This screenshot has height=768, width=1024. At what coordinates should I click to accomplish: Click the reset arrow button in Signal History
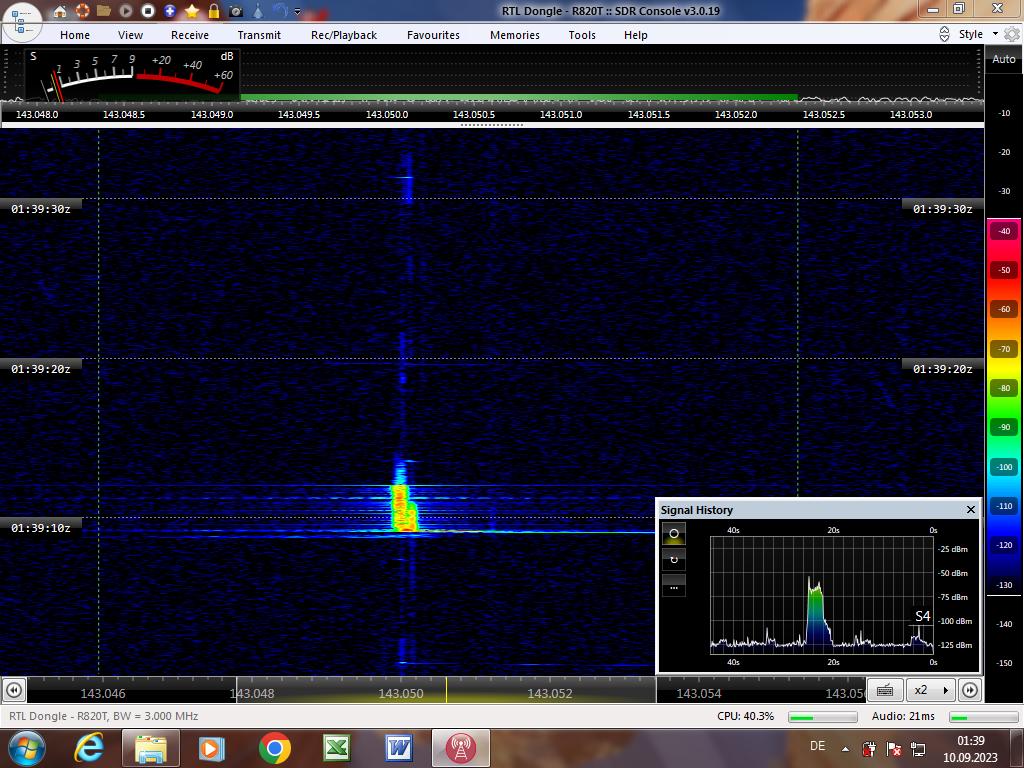pyautogui.click(x=673, y=560)
